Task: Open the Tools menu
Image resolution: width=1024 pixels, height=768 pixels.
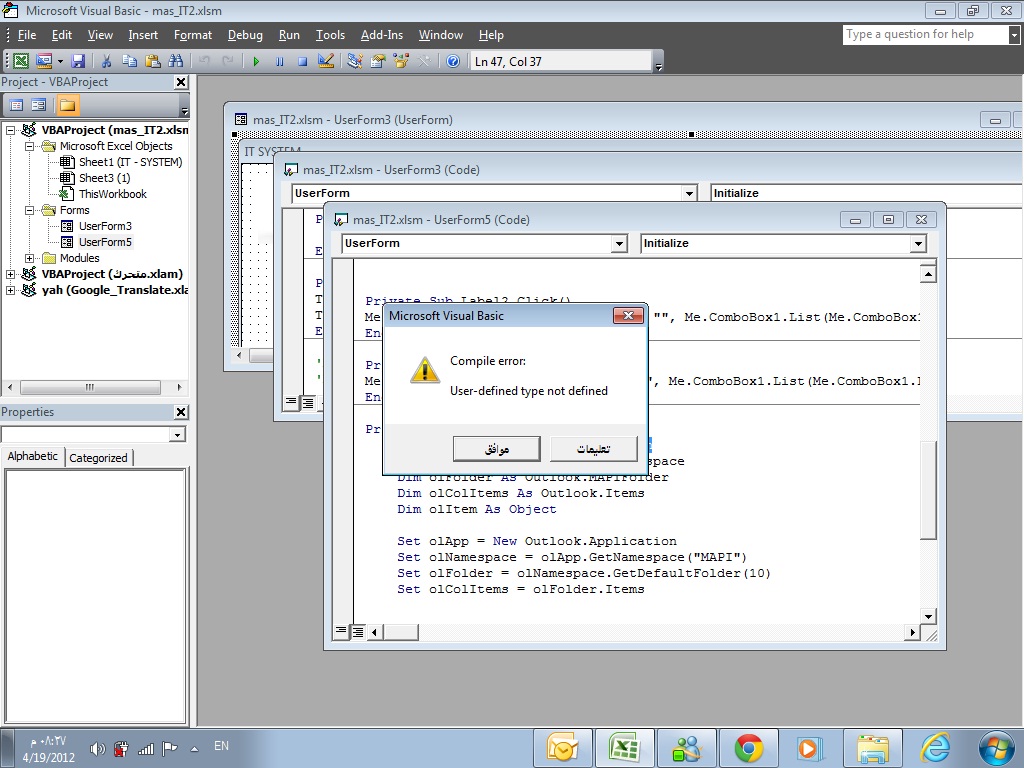Action: click(x=330, y=35)
